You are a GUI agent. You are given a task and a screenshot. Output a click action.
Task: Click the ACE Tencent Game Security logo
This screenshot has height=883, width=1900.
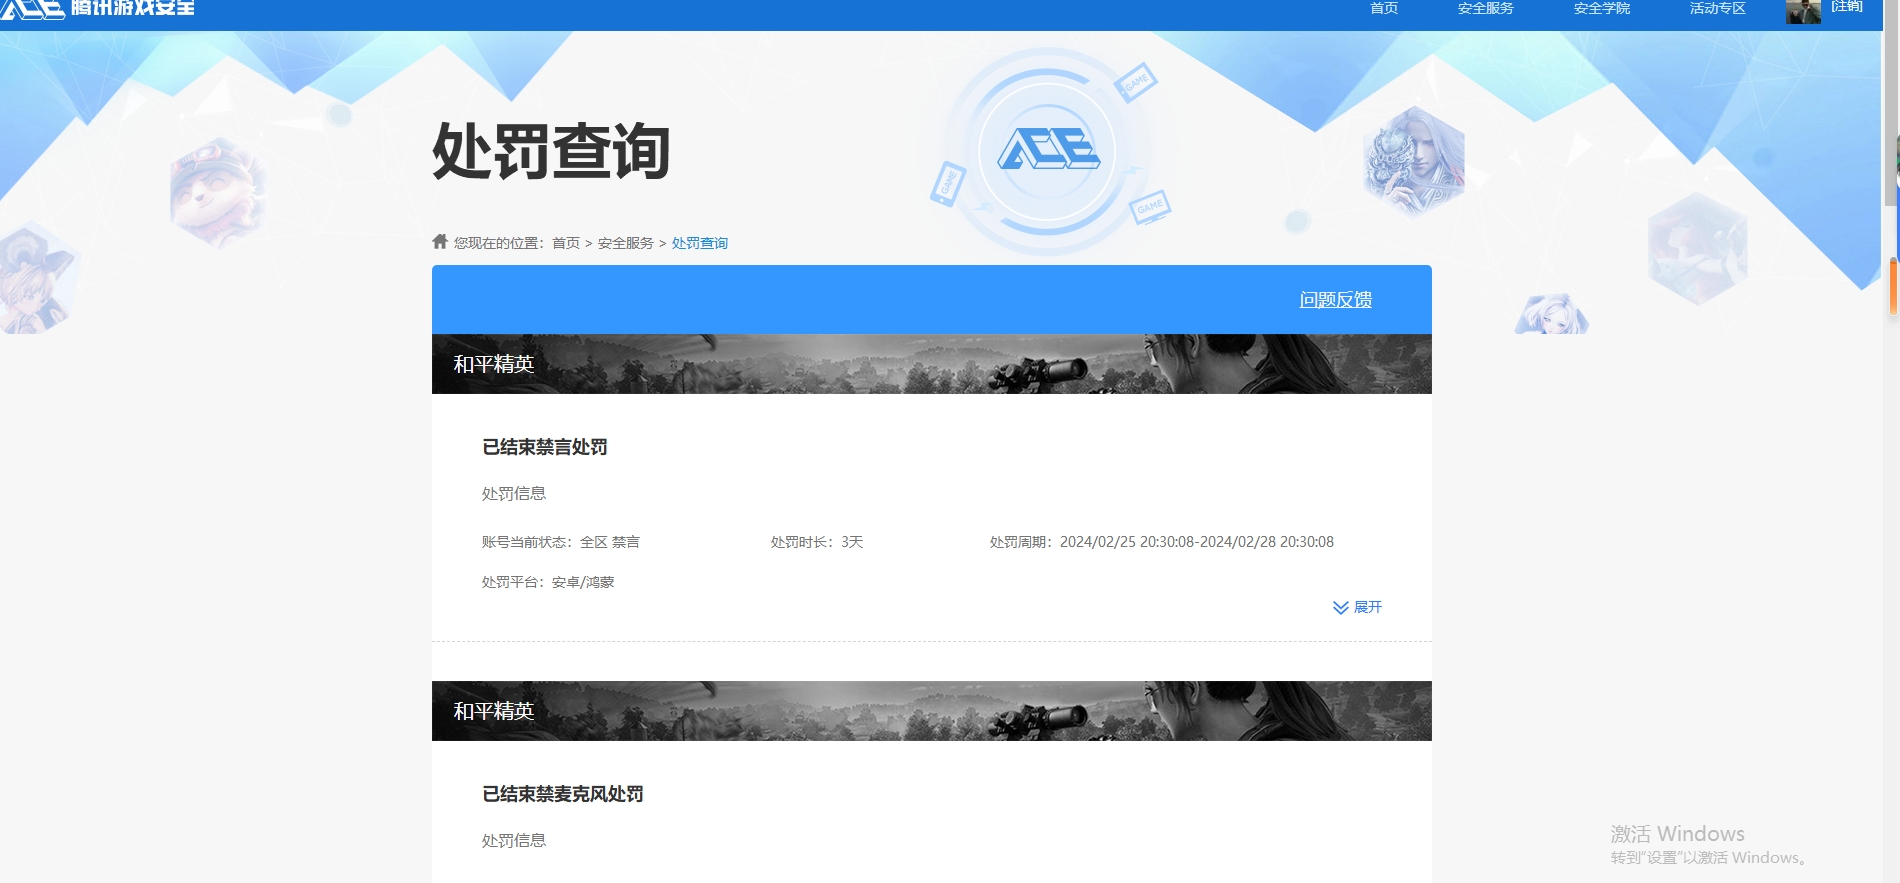tap(98, 8)
